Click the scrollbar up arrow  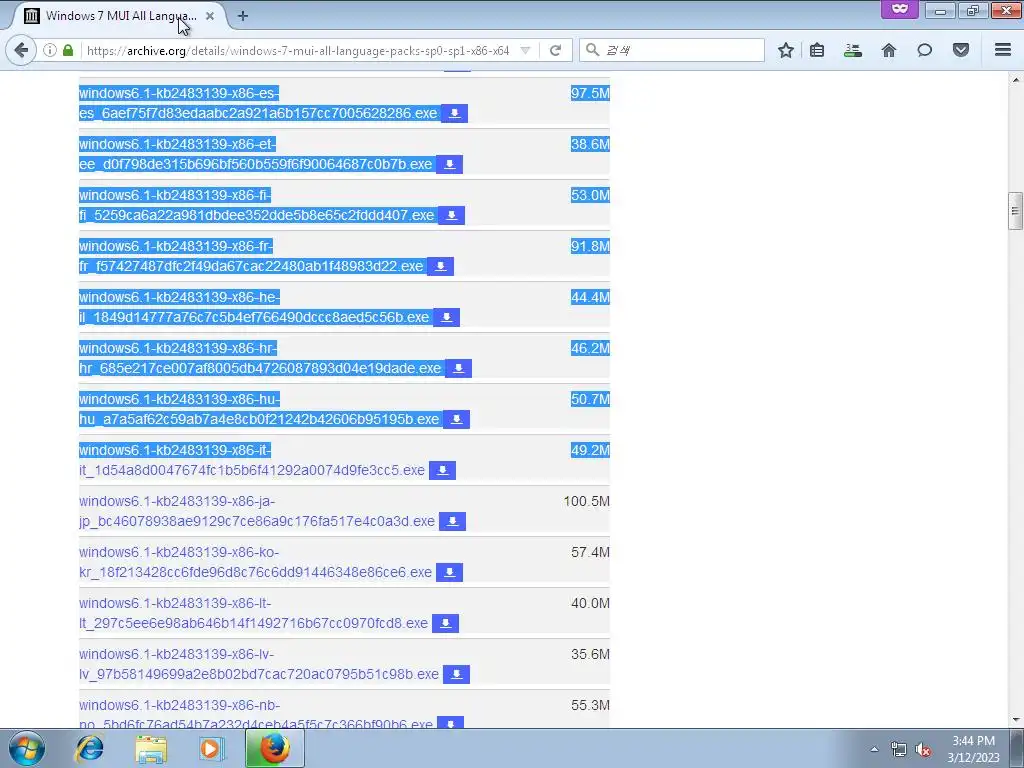1015,79
